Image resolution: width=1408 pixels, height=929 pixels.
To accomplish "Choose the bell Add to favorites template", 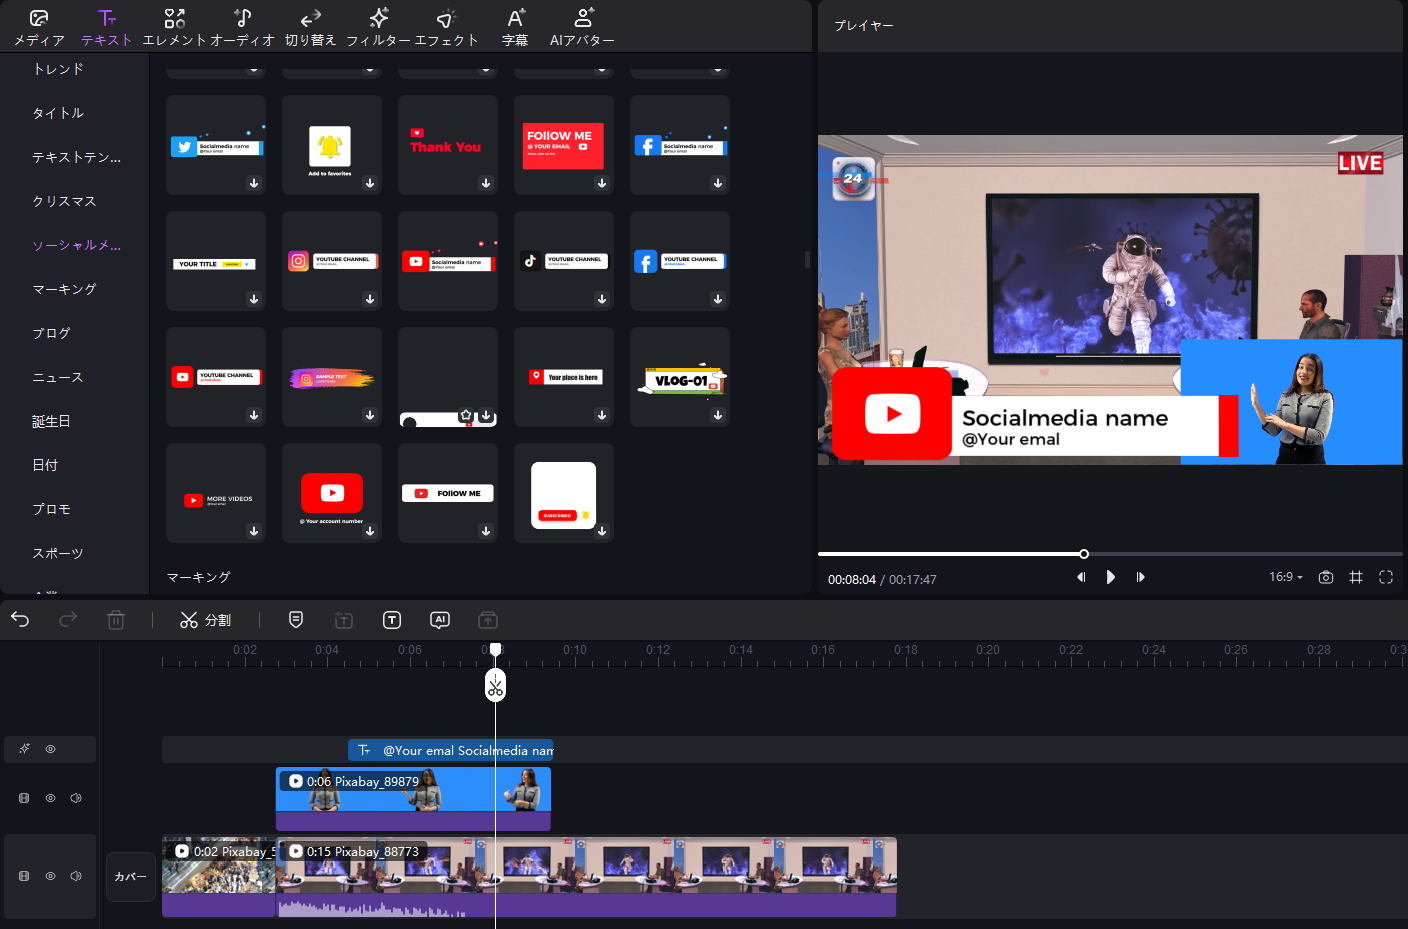I will [x=332, y=145].
